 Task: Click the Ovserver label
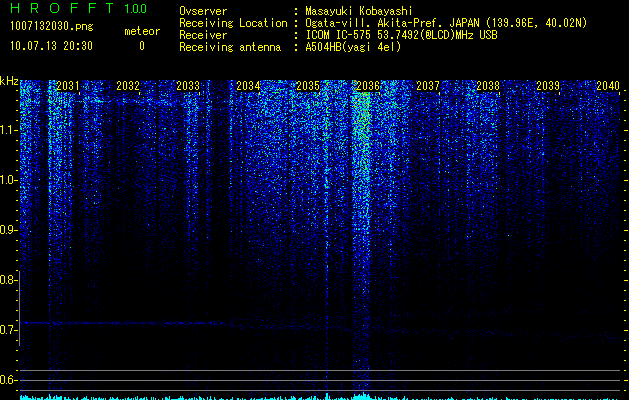coord(203,11)
